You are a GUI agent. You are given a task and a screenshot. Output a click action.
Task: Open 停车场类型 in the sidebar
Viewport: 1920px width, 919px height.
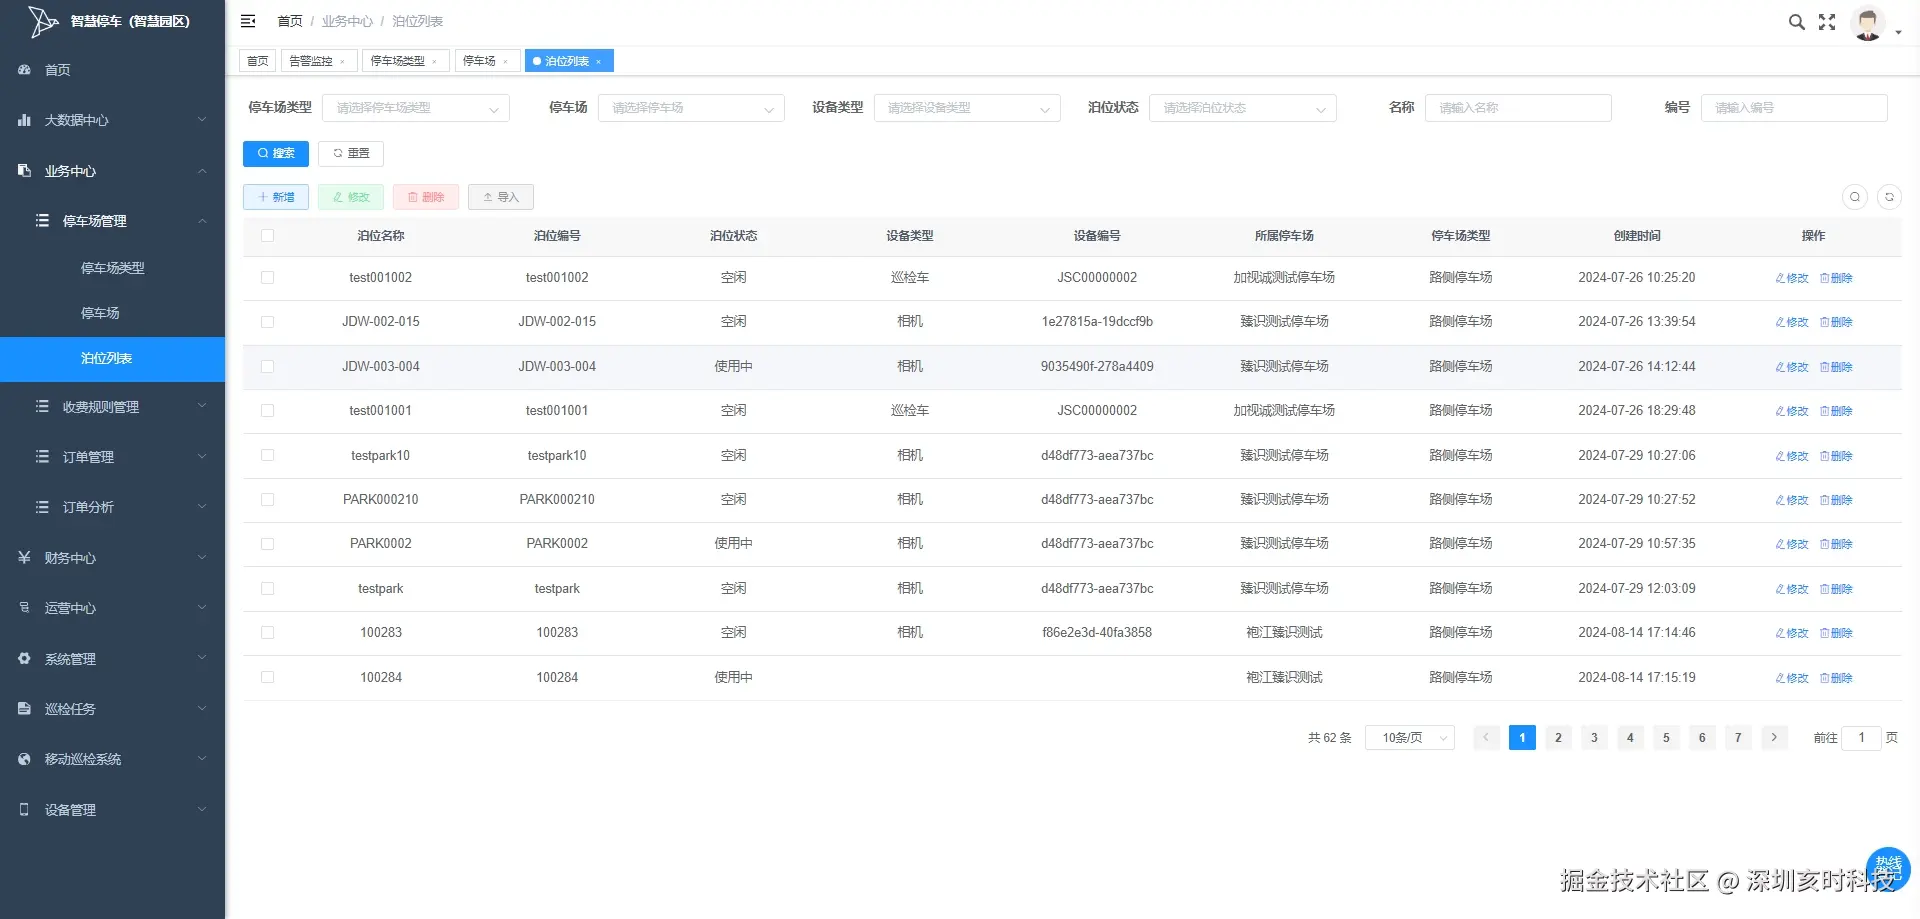click(112, 268)
